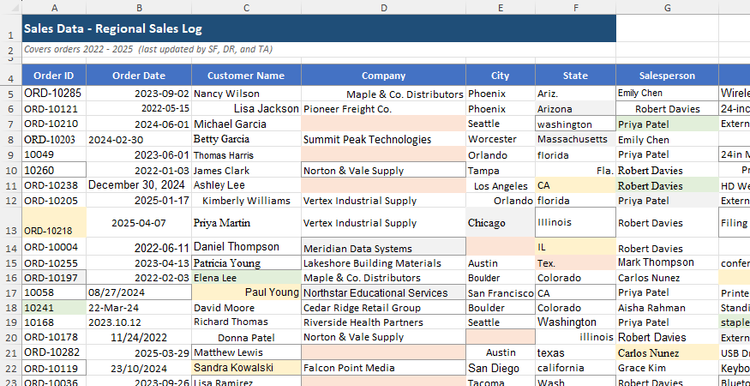750x386 pixels.
Task: Select cell Aisha Rahman
Action: point(667,308)
